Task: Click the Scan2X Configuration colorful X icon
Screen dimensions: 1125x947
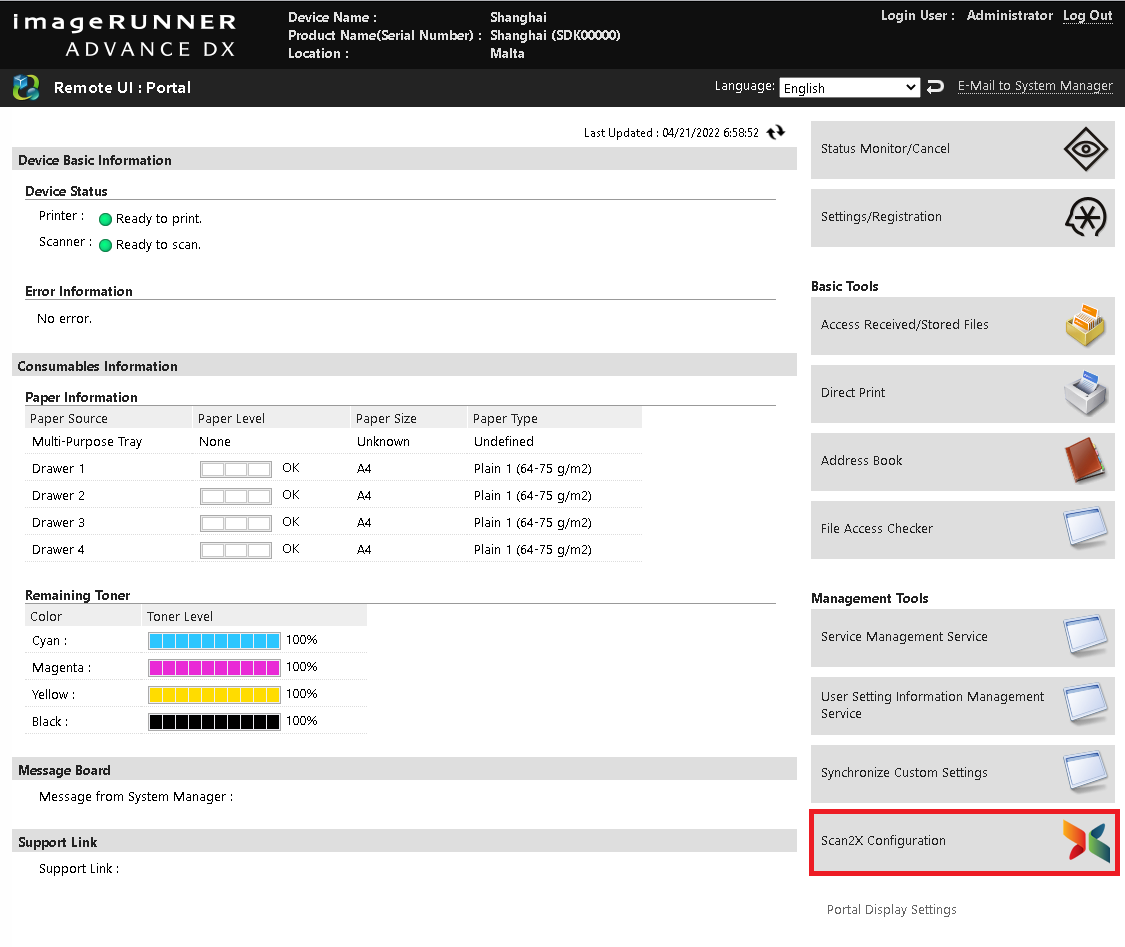Action: (1086, 842)
